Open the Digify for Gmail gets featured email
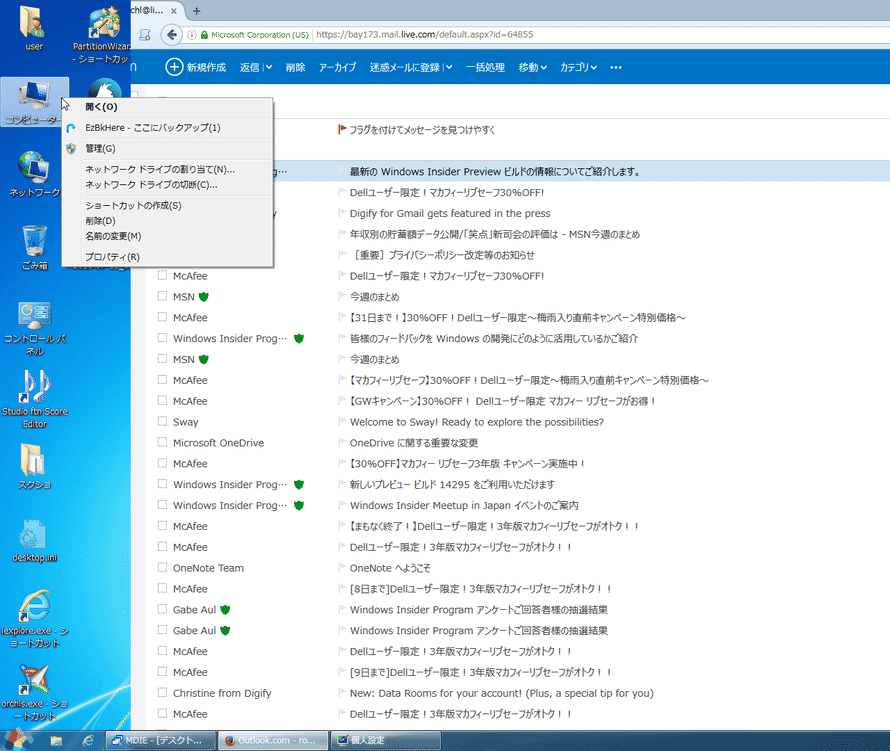Image resolution: width=890 pixels, height=751 pixels. [450, 213]
